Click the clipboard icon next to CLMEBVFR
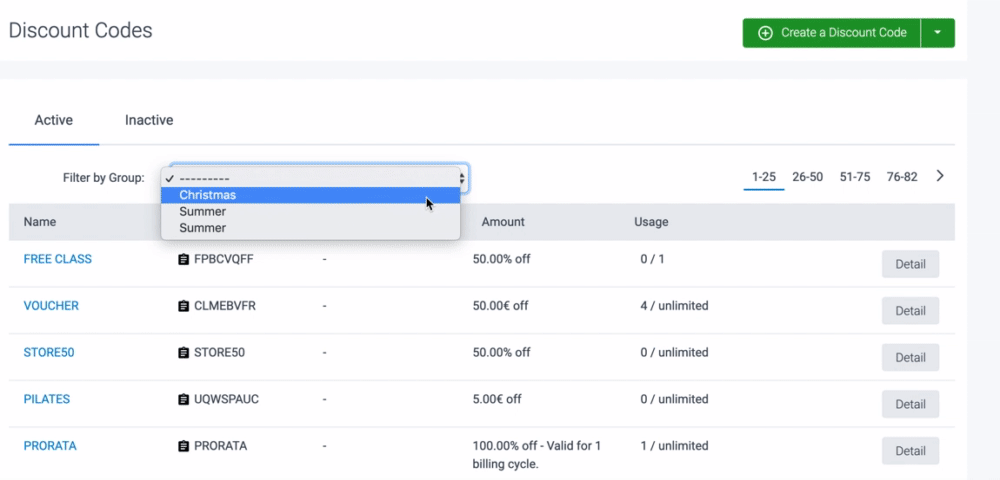1000x480 pixels. tap(183, 306)
